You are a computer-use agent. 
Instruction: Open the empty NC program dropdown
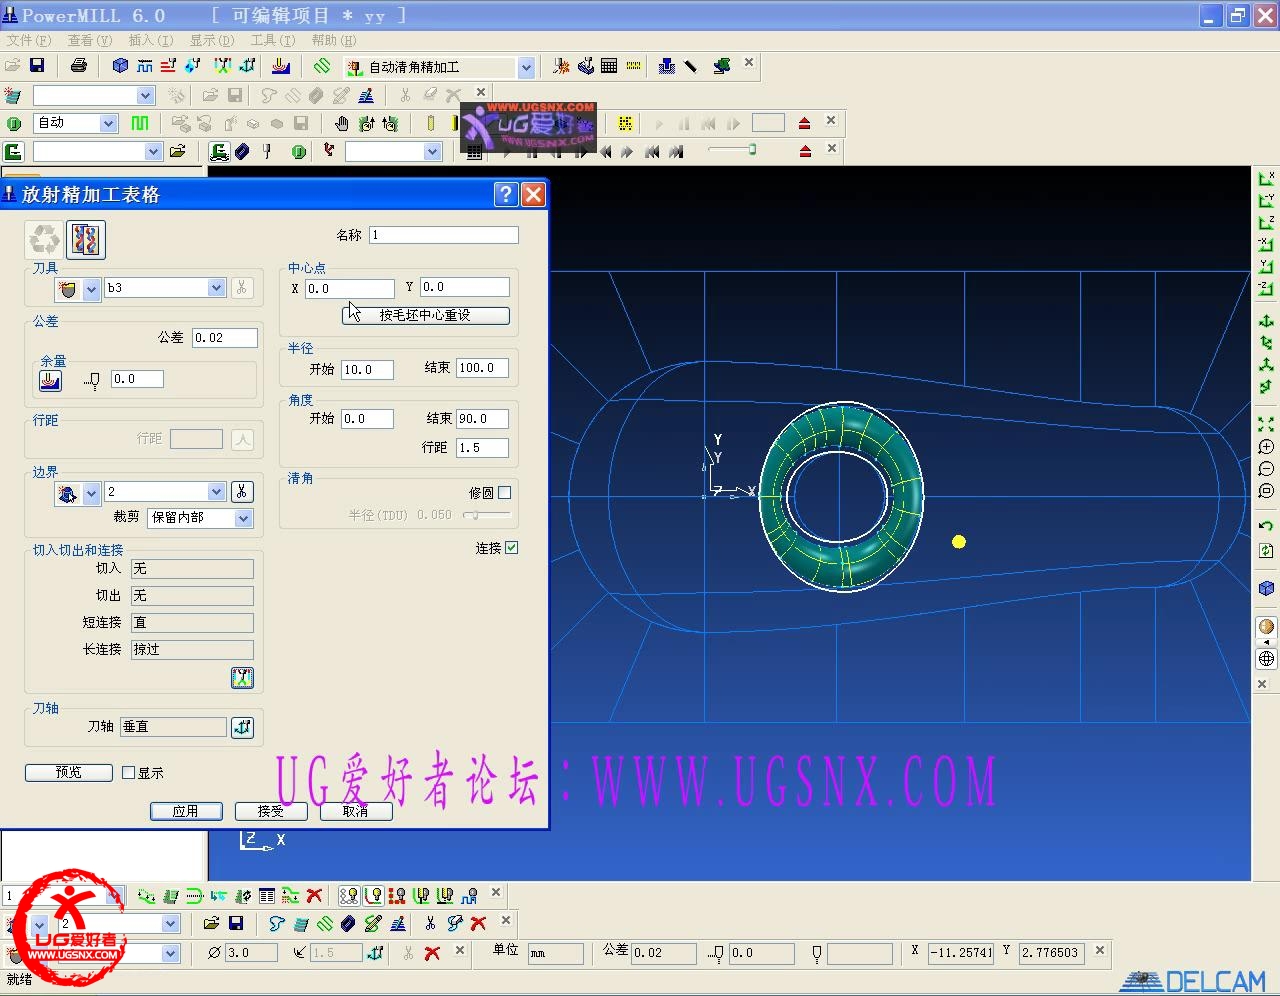pyautogui.click(x=153, y=152)
